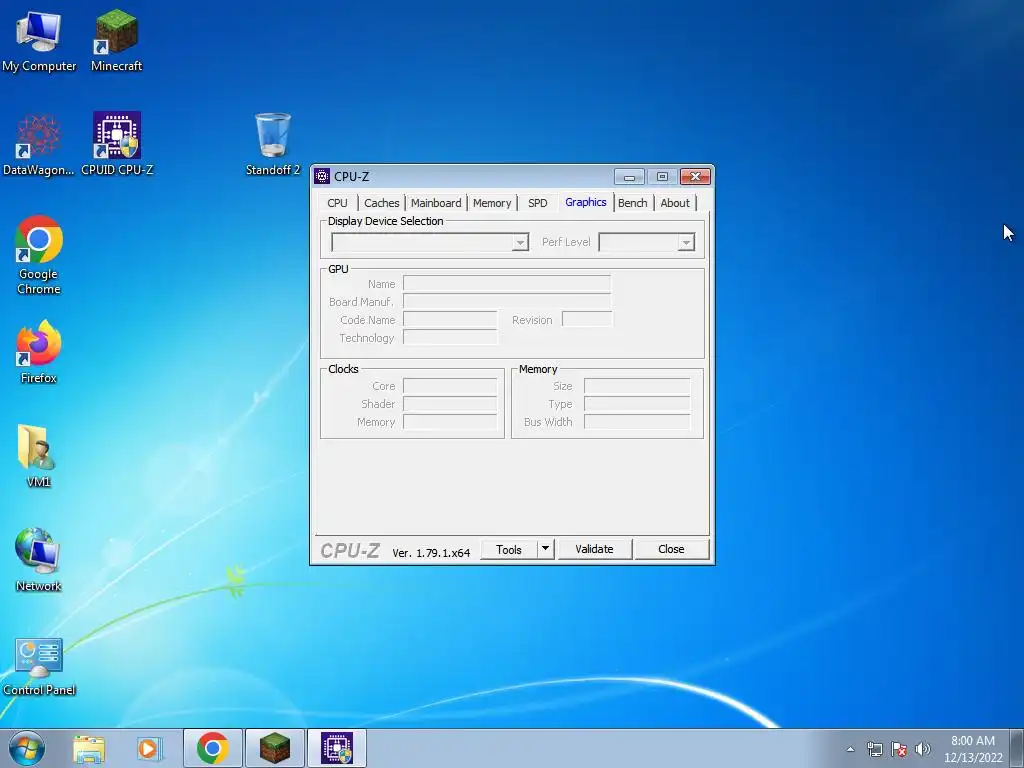Click the memory Type field
This screenshot has height=768, width=1024.
(x=637, y=404)
